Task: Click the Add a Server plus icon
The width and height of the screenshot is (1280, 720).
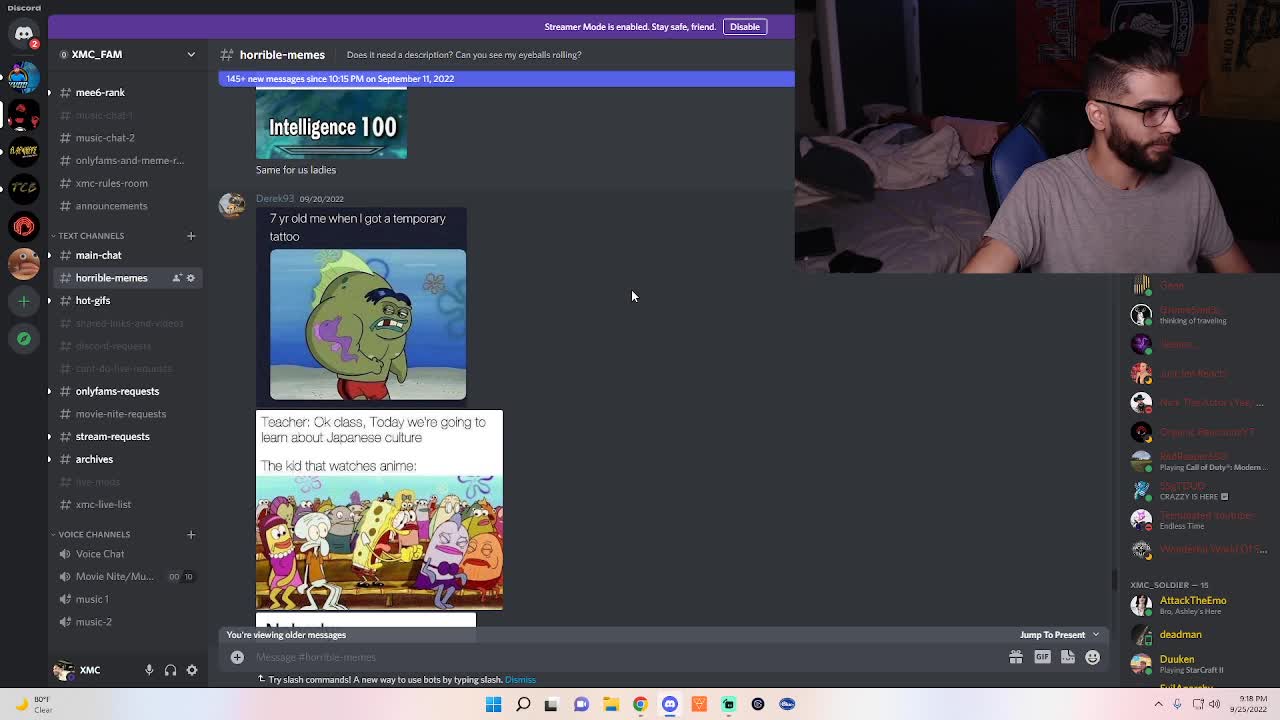Action: (24, 301)
